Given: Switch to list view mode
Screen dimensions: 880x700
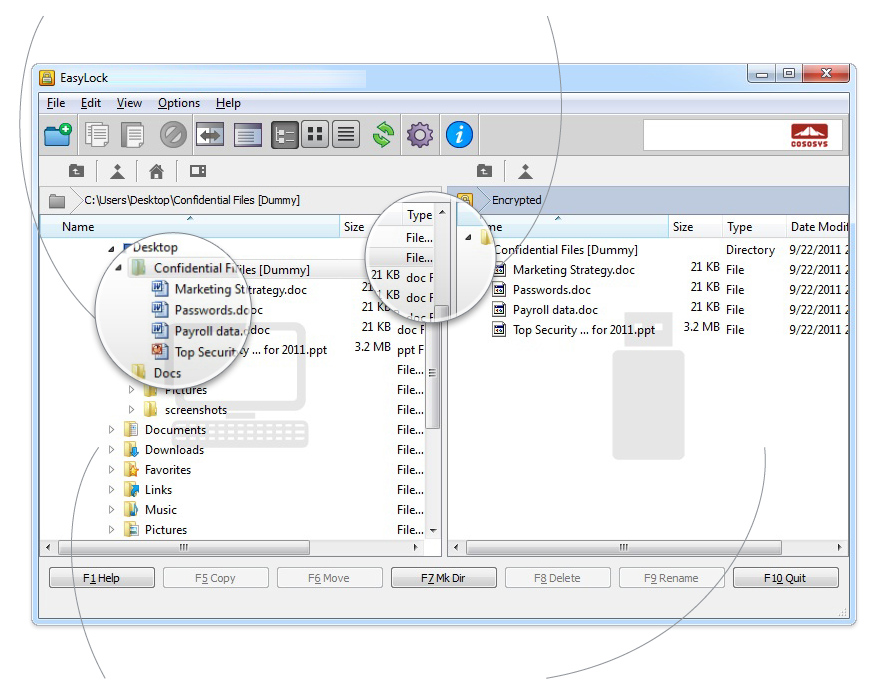Looking at the screenshot, I should coord(346,134).
